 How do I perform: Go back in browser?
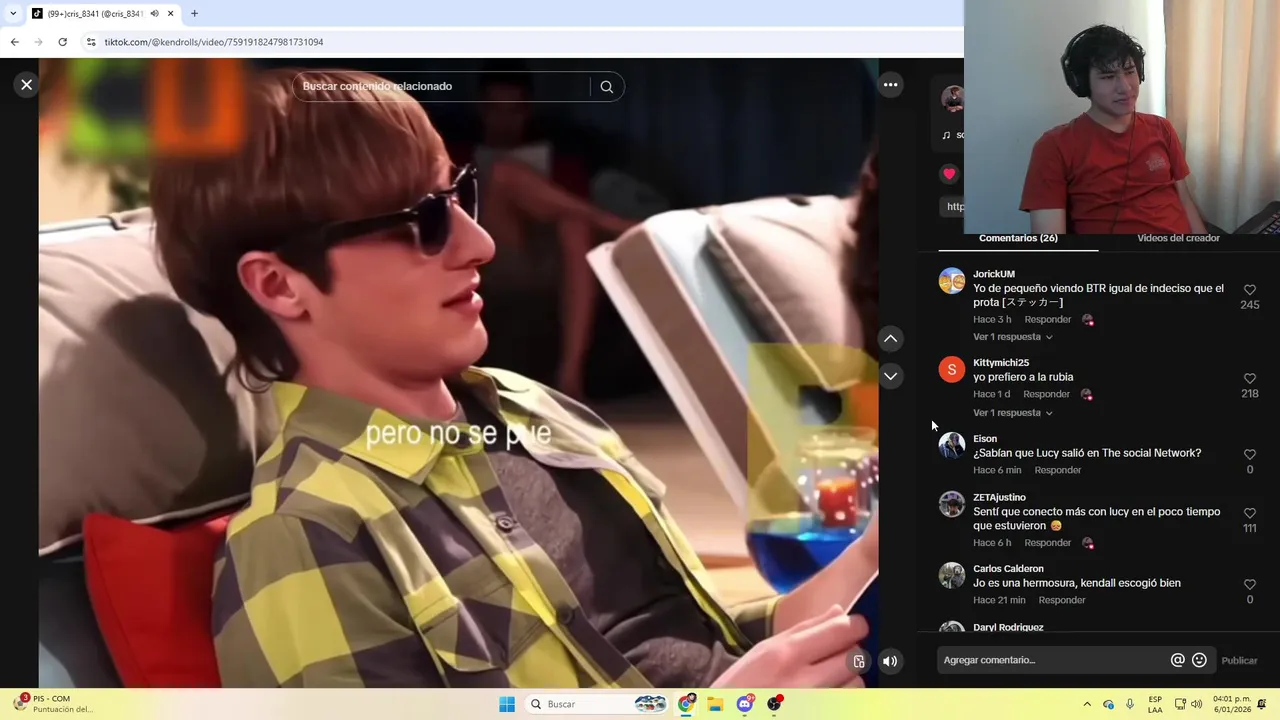(14, 42)
